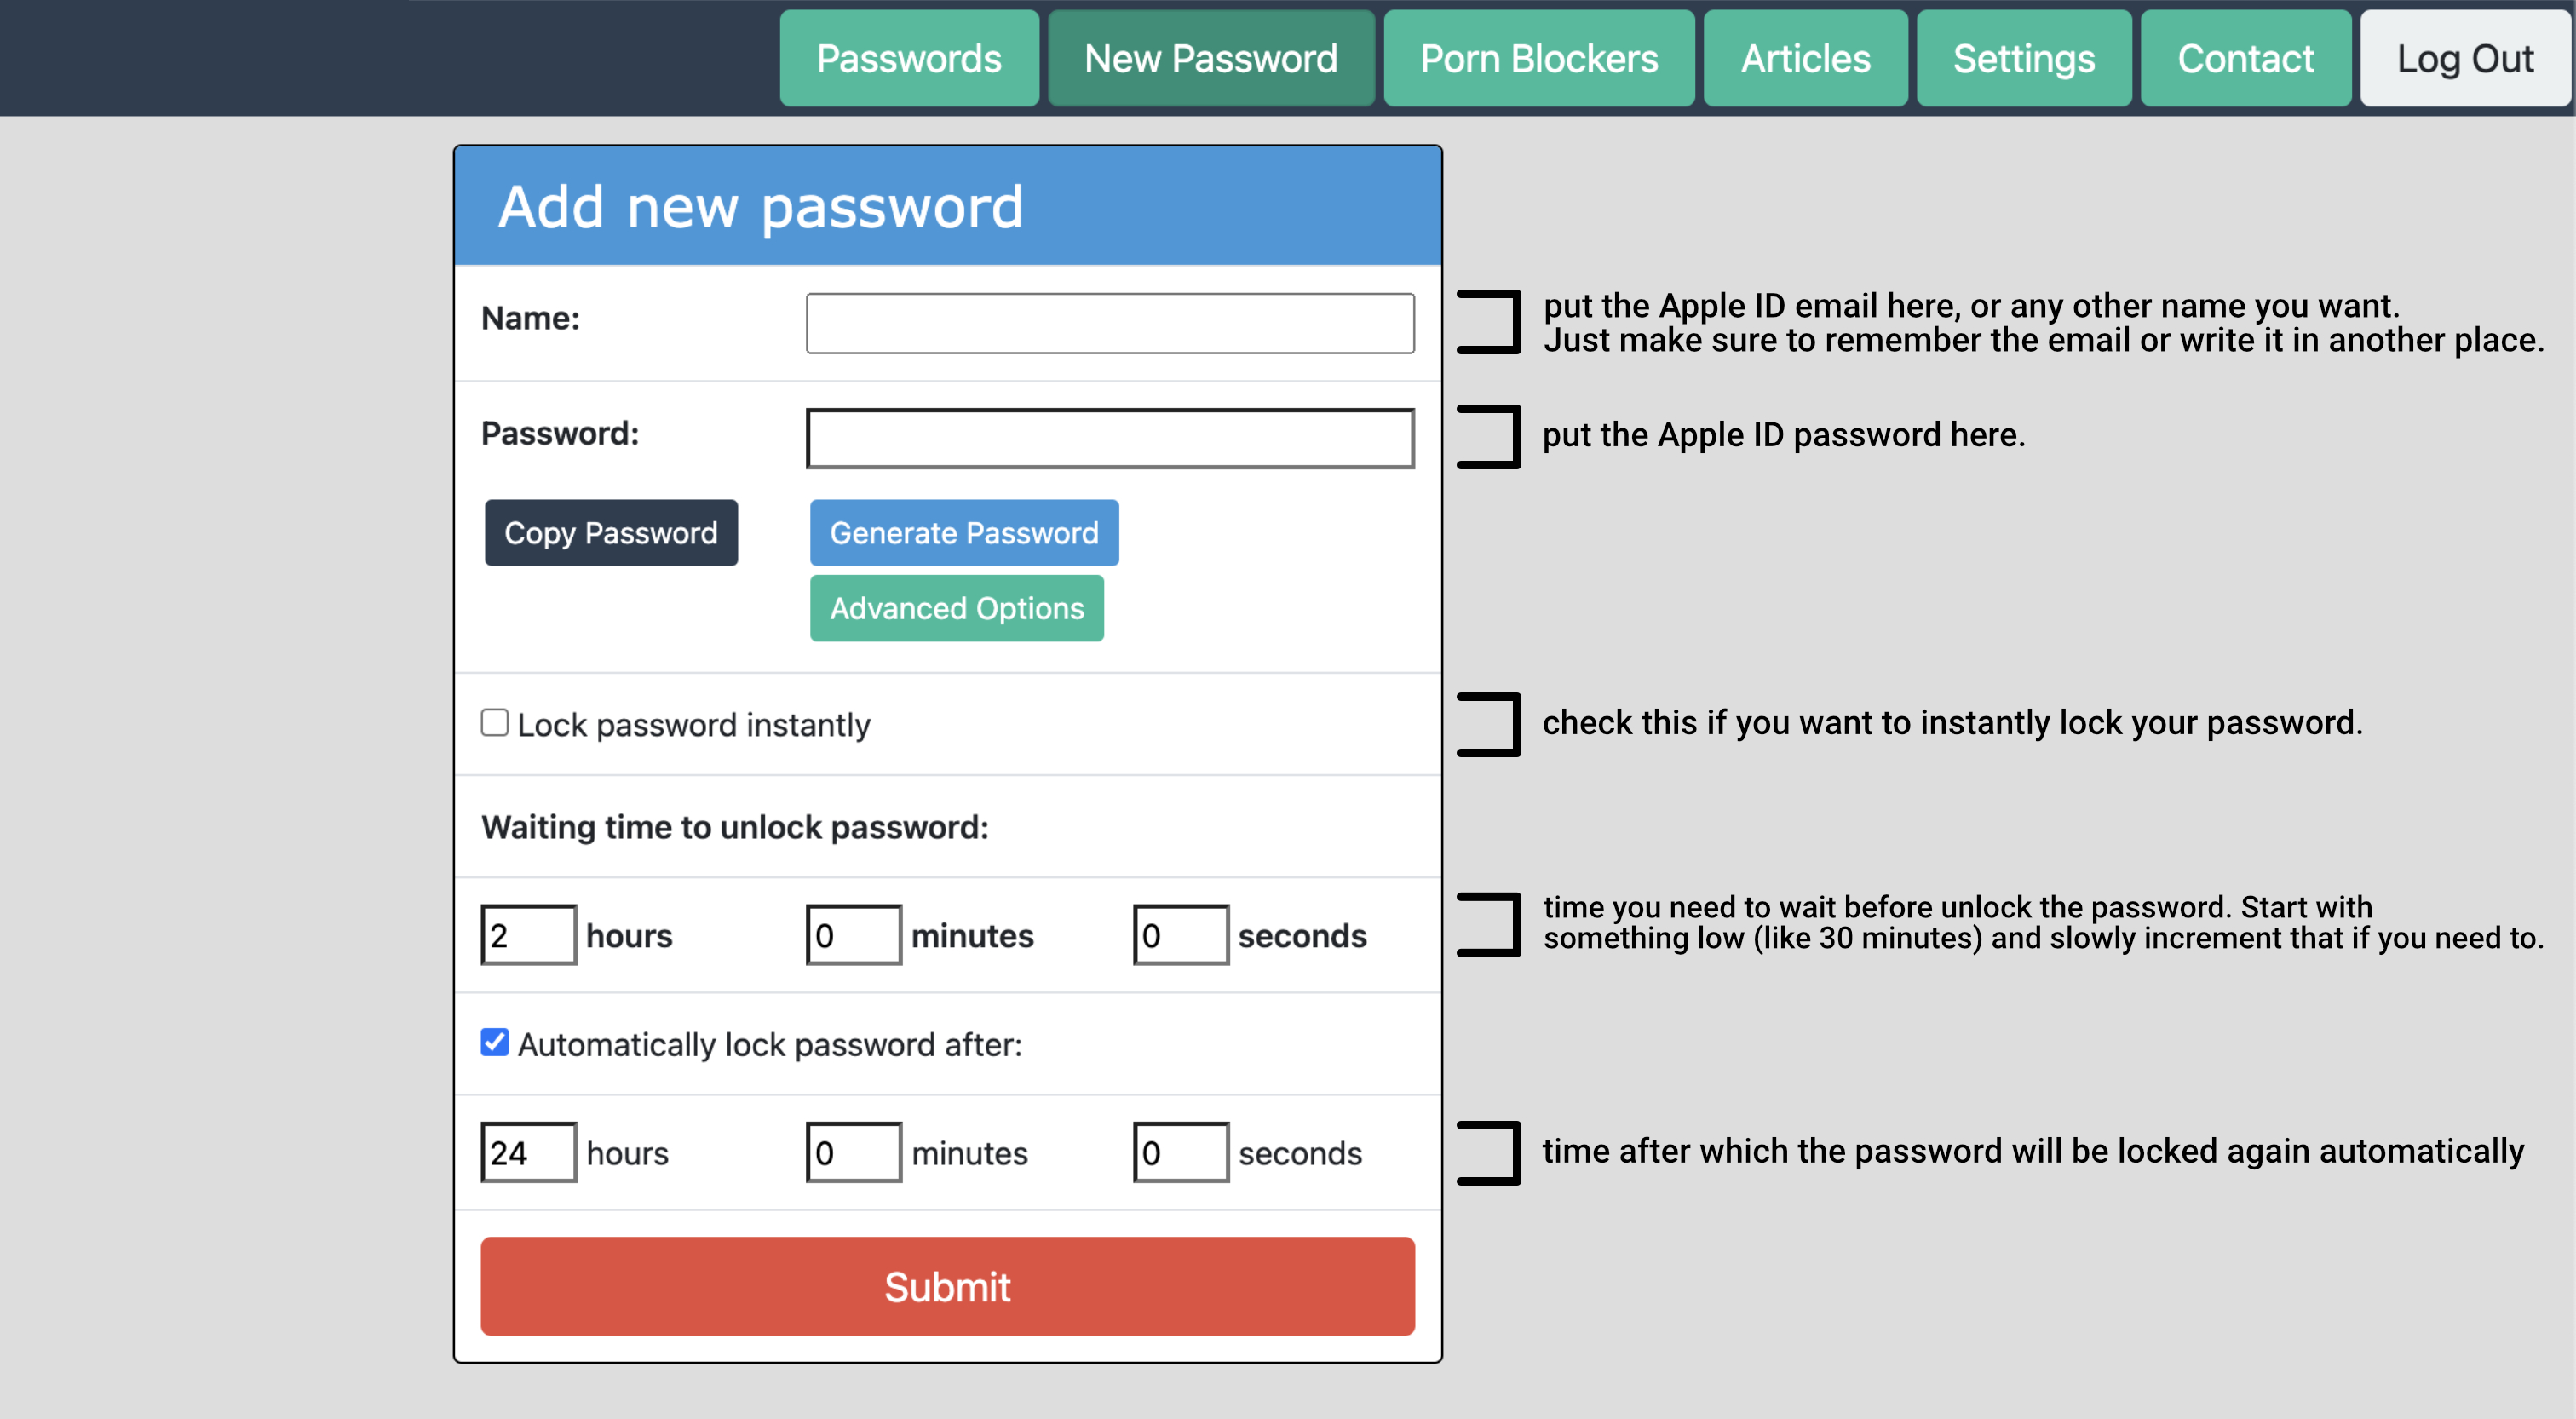Uncheck Automatically lock password after checkbox
The width and height of the screenshot is (2576, 1419).
click(x=495, y=1043)
